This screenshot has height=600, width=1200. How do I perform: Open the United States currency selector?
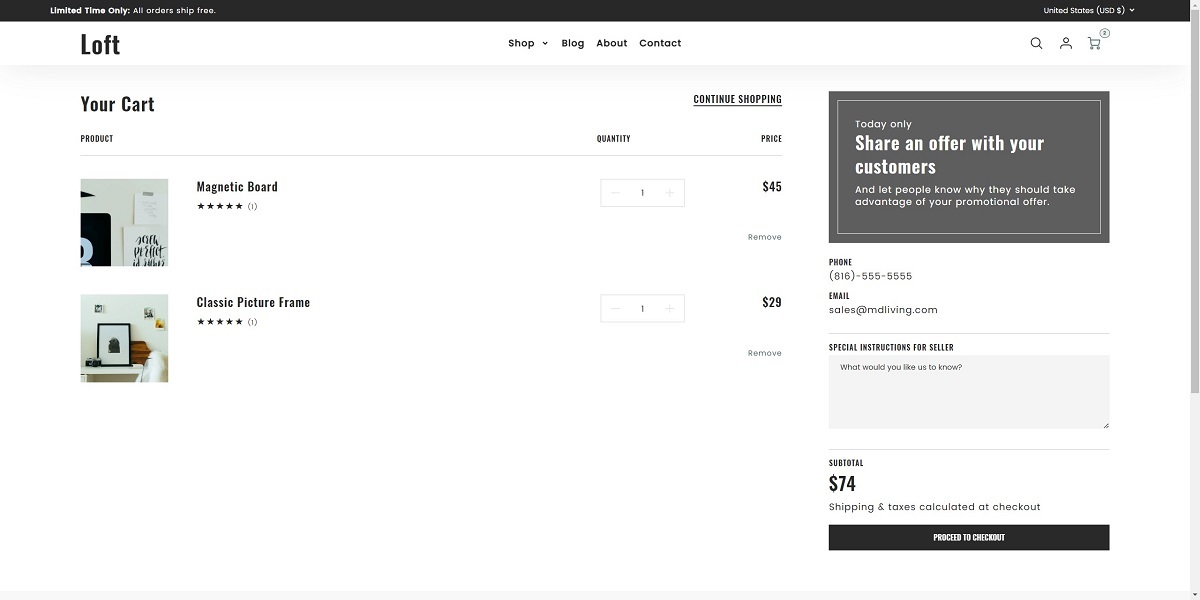(1088, 9)
